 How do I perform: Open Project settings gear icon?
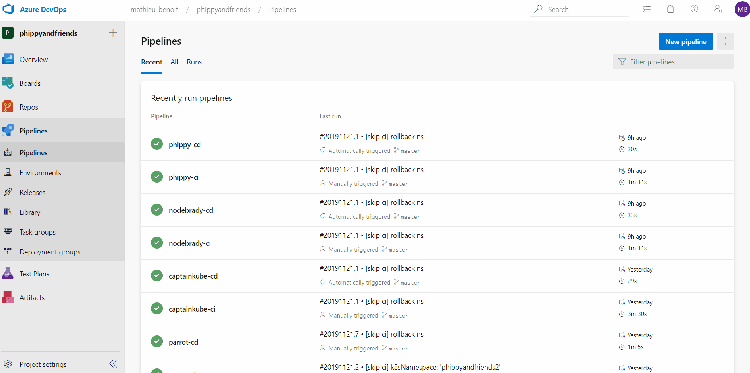(8, 364)
